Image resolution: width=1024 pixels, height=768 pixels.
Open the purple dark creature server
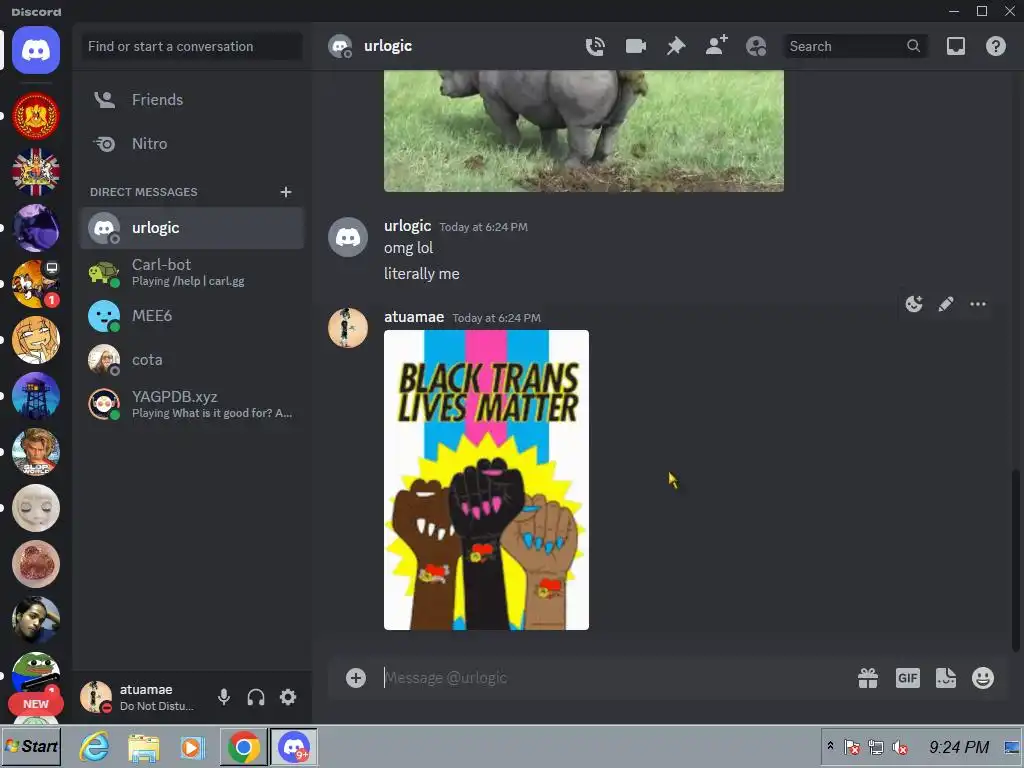click(36, 228)
